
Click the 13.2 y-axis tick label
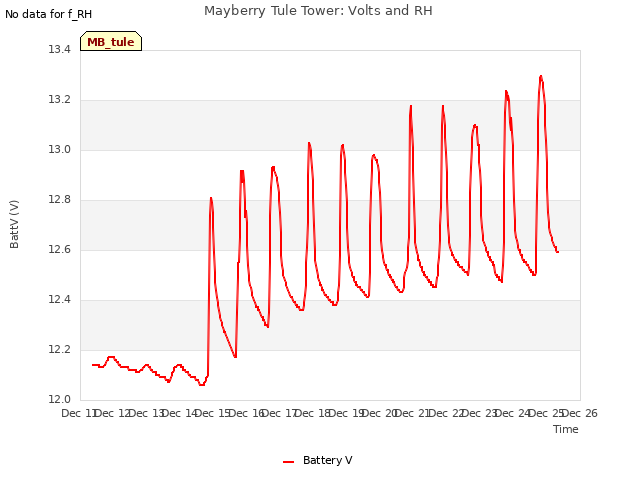[x=59, y=100]
